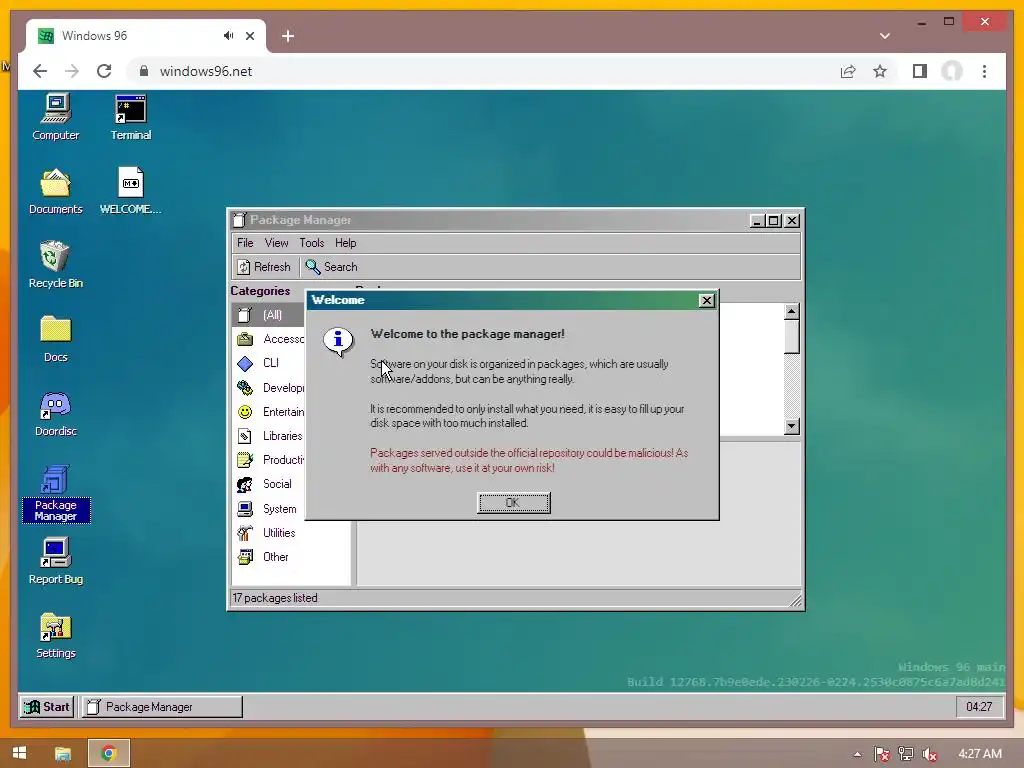Viewport: 1024px width, 768px height.
Task: Open the Recycle Bin icon
Action: 56,265
